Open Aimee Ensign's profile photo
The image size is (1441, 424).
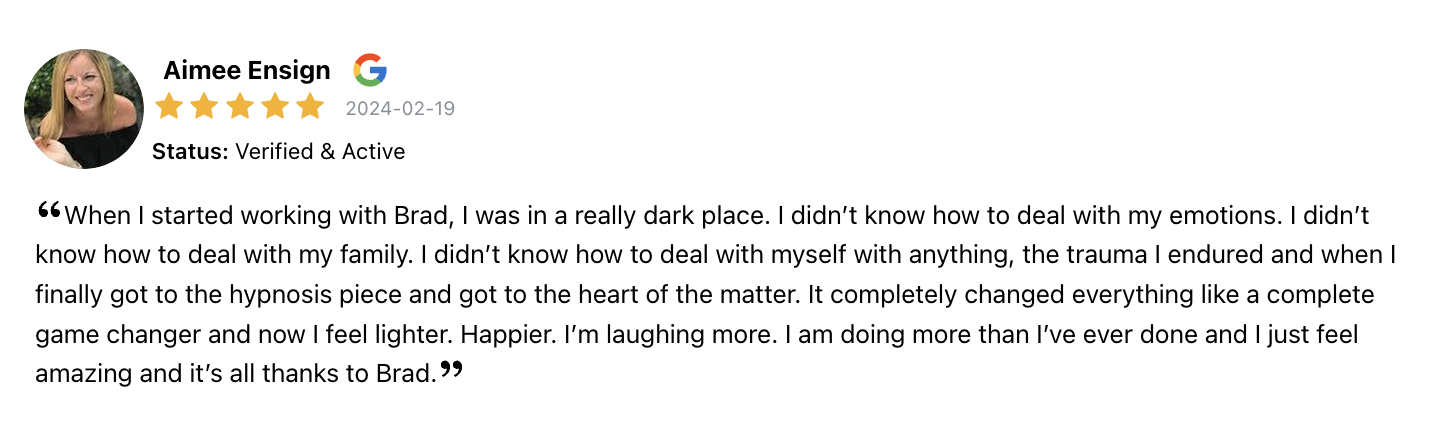pyautogui.click(x=84, y=109)
